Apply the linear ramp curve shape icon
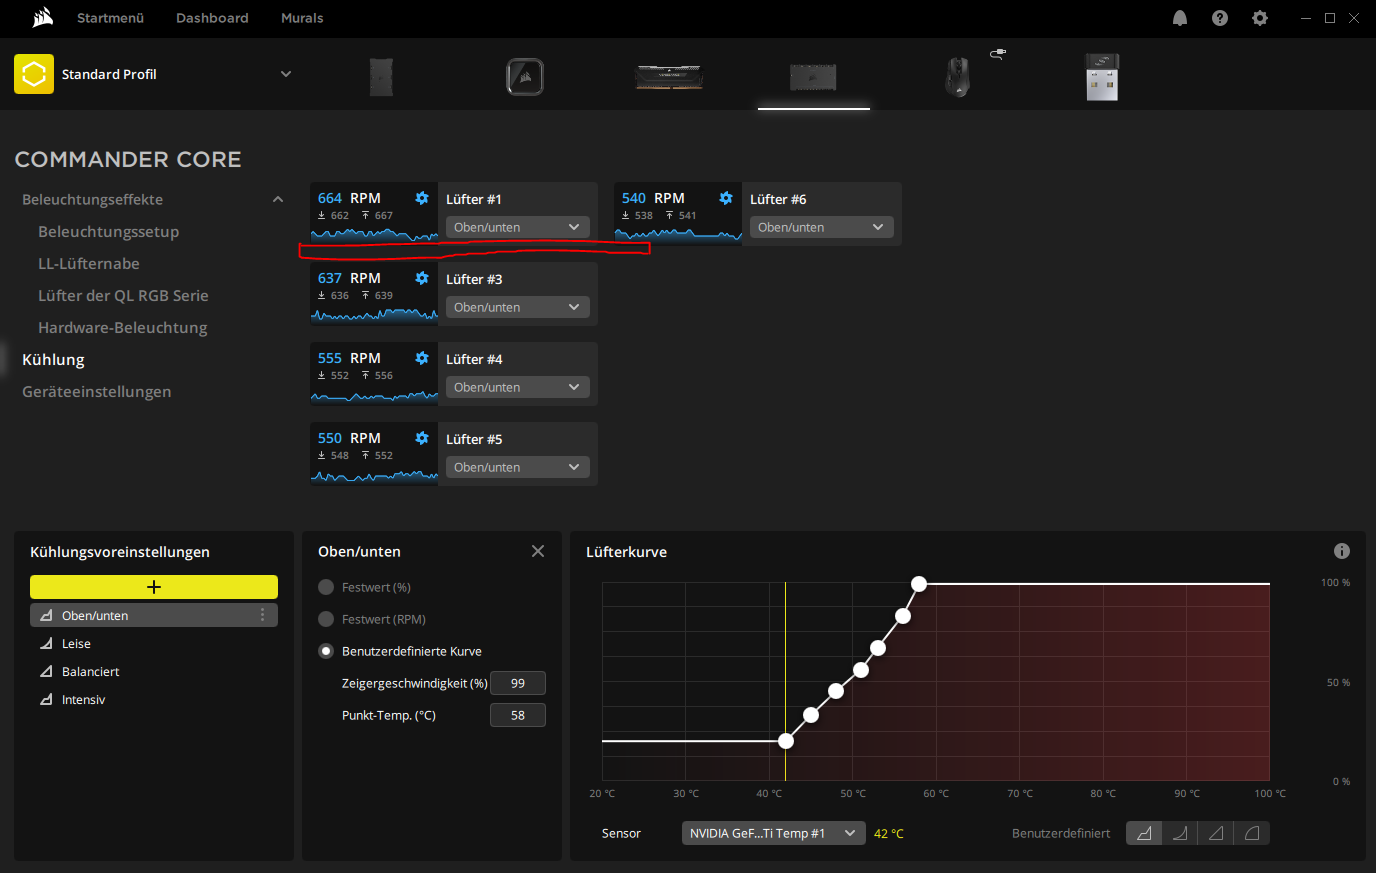 click(x=1216, y=833)
